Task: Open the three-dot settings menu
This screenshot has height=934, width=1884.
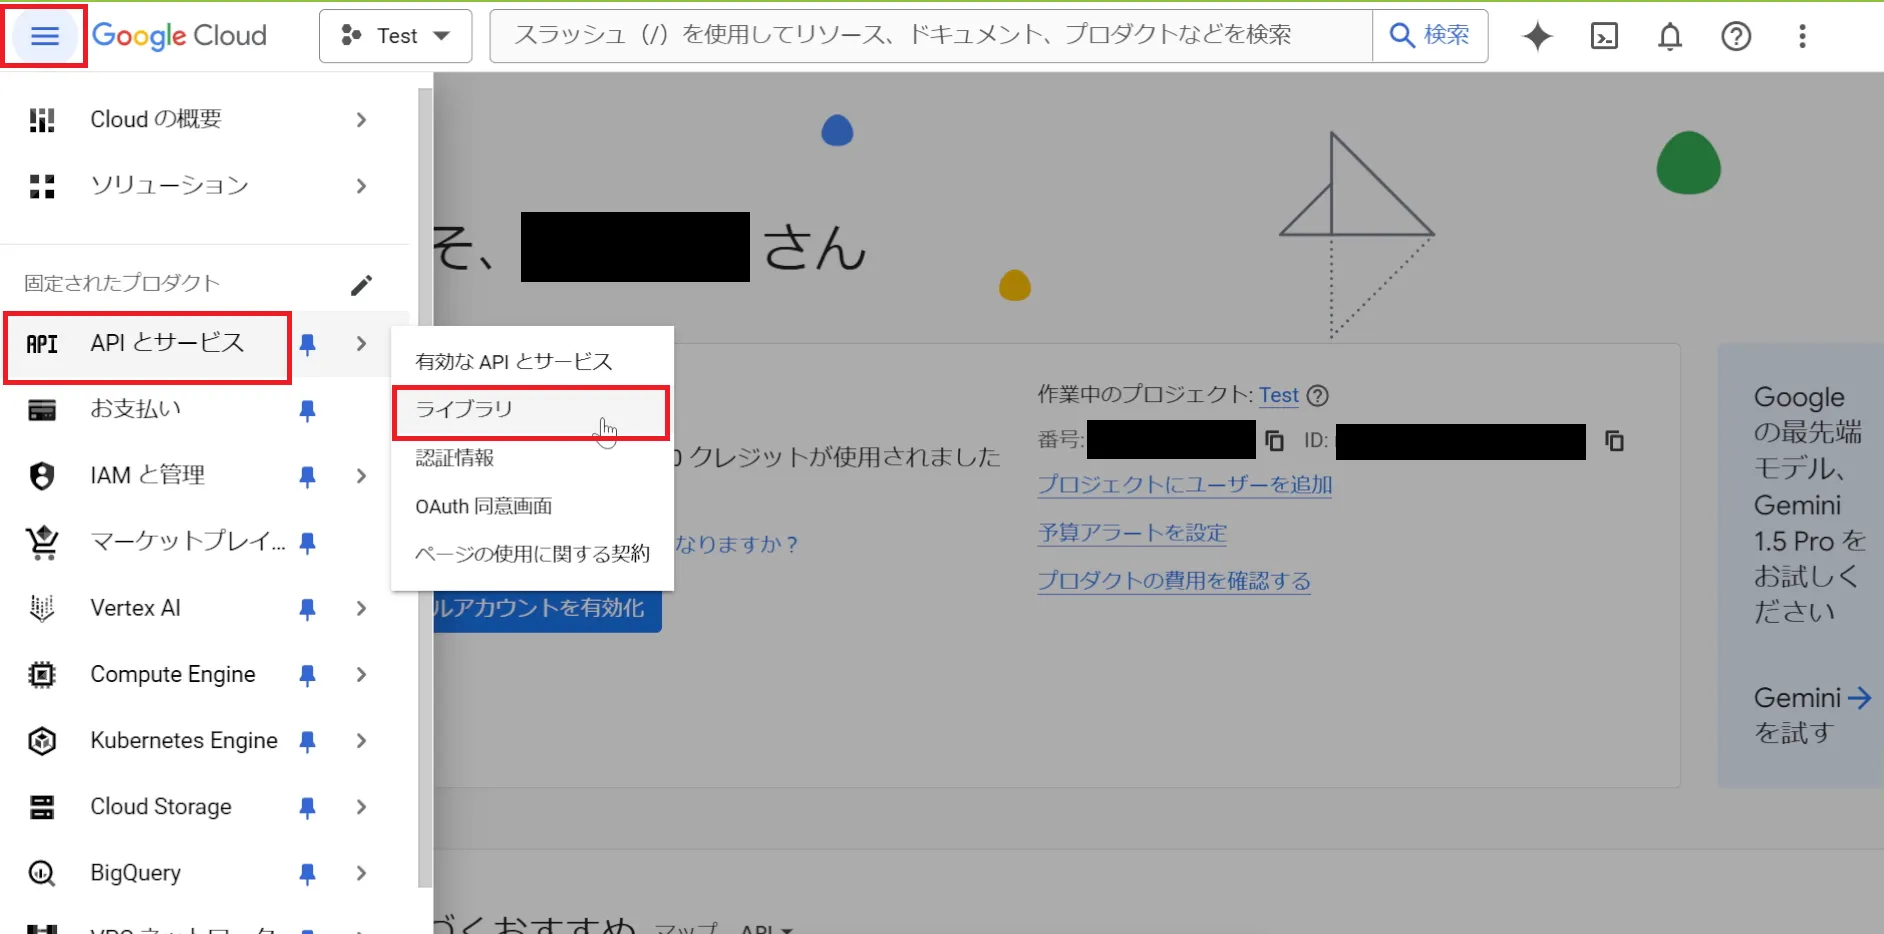Action: (x=1802, y=36)
